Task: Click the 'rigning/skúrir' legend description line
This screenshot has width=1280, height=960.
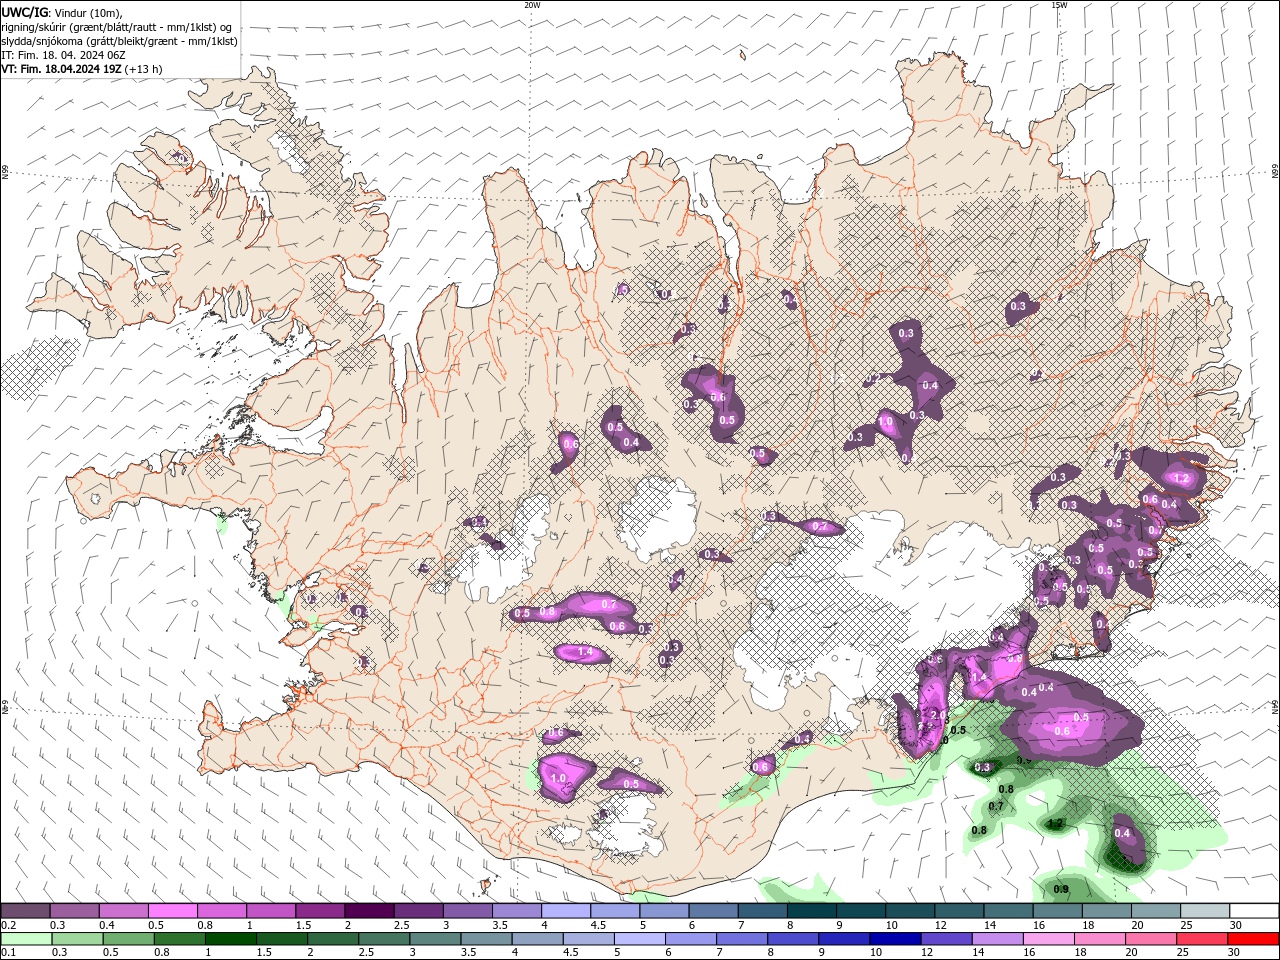Action: (116, 26)
